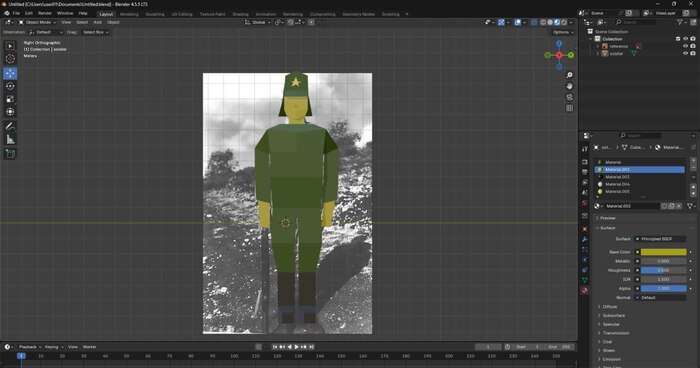This screenshot has width=700, height=368.
Task: Pick the Rotate tool
Action: click(10, 86)
